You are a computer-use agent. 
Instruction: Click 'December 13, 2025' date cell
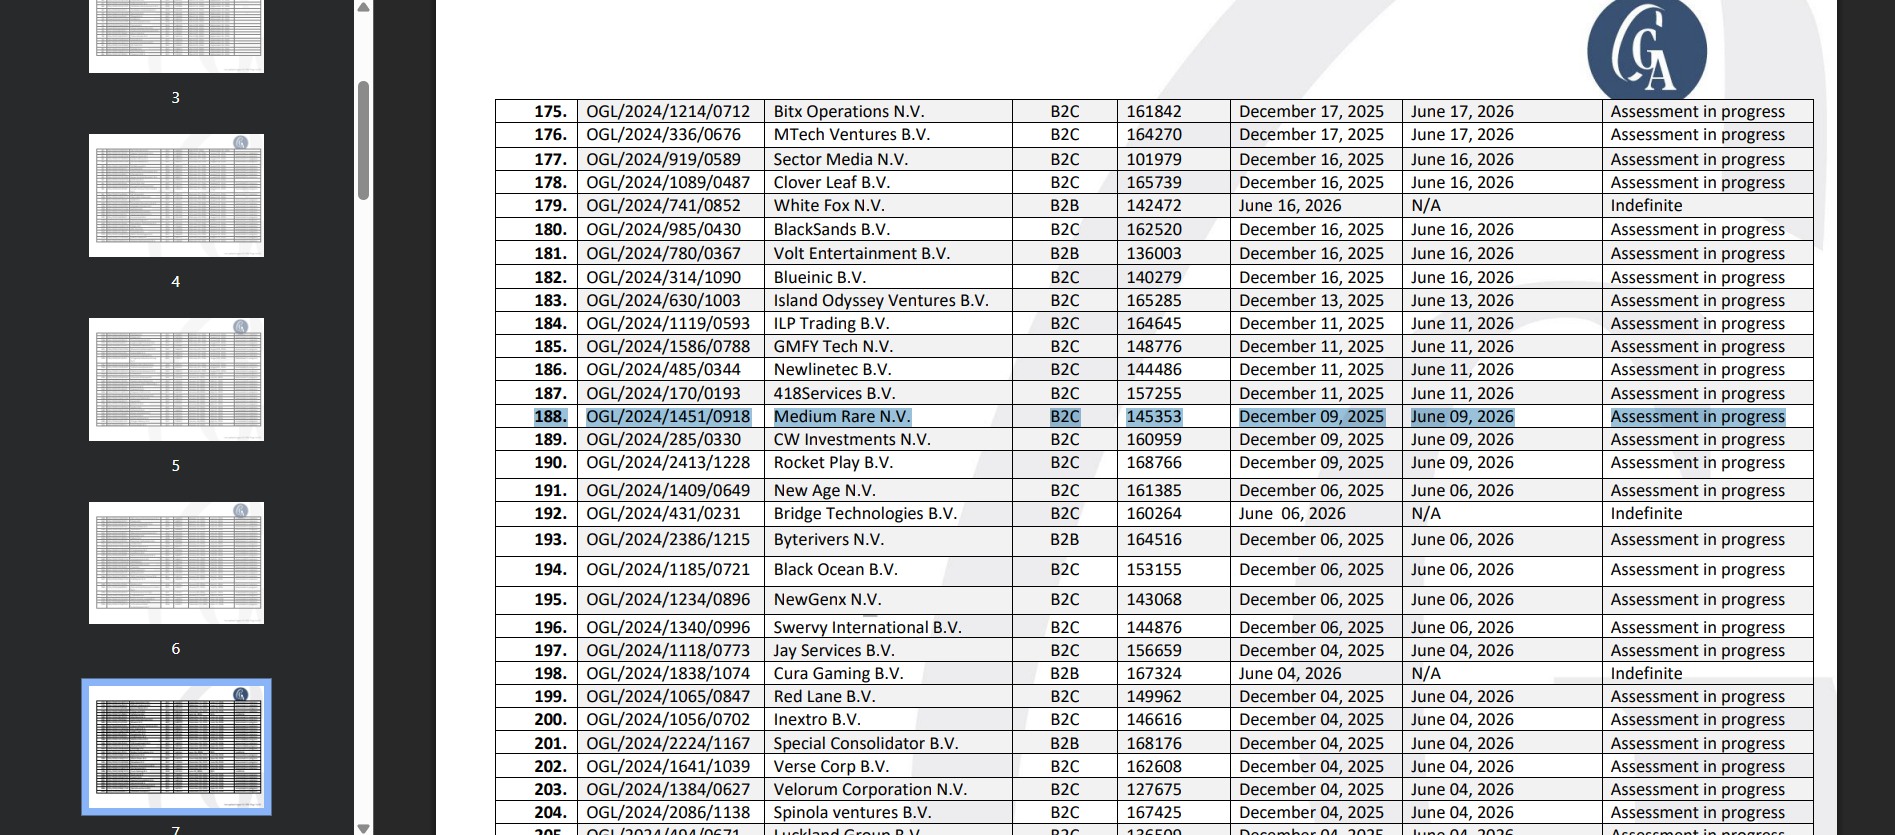[1316, 300]
